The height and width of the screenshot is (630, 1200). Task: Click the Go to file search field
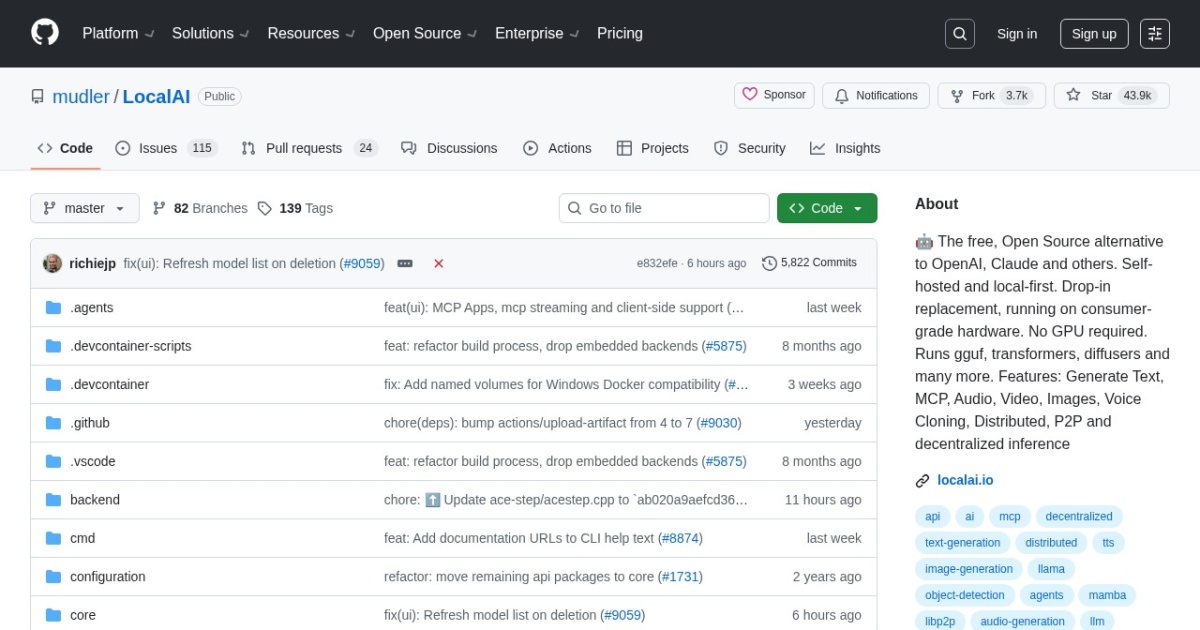click(x=663, y=208)
